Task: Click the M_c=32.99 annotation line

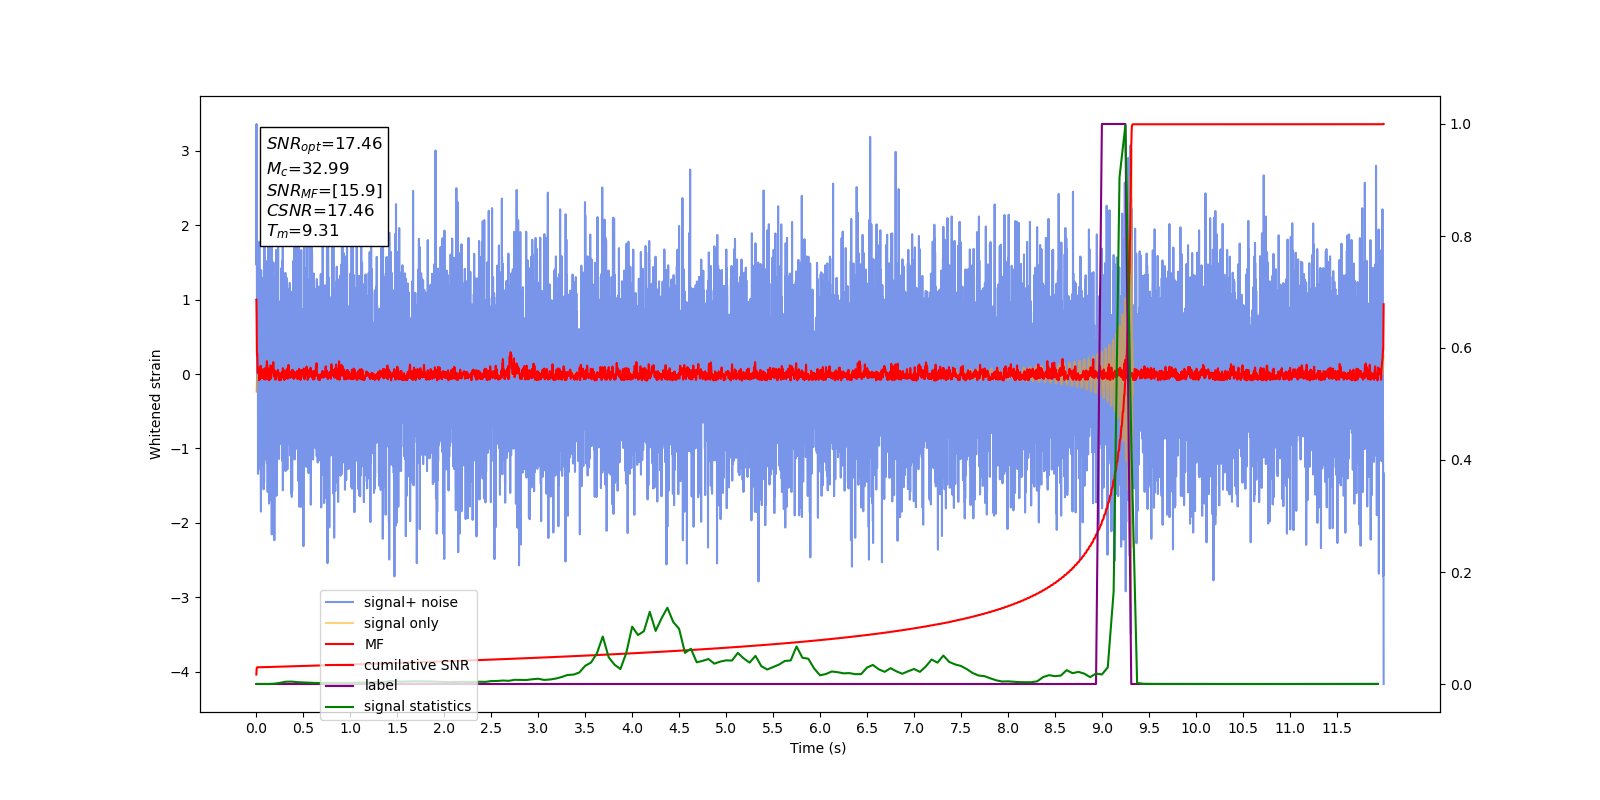Action: [308, 169]
